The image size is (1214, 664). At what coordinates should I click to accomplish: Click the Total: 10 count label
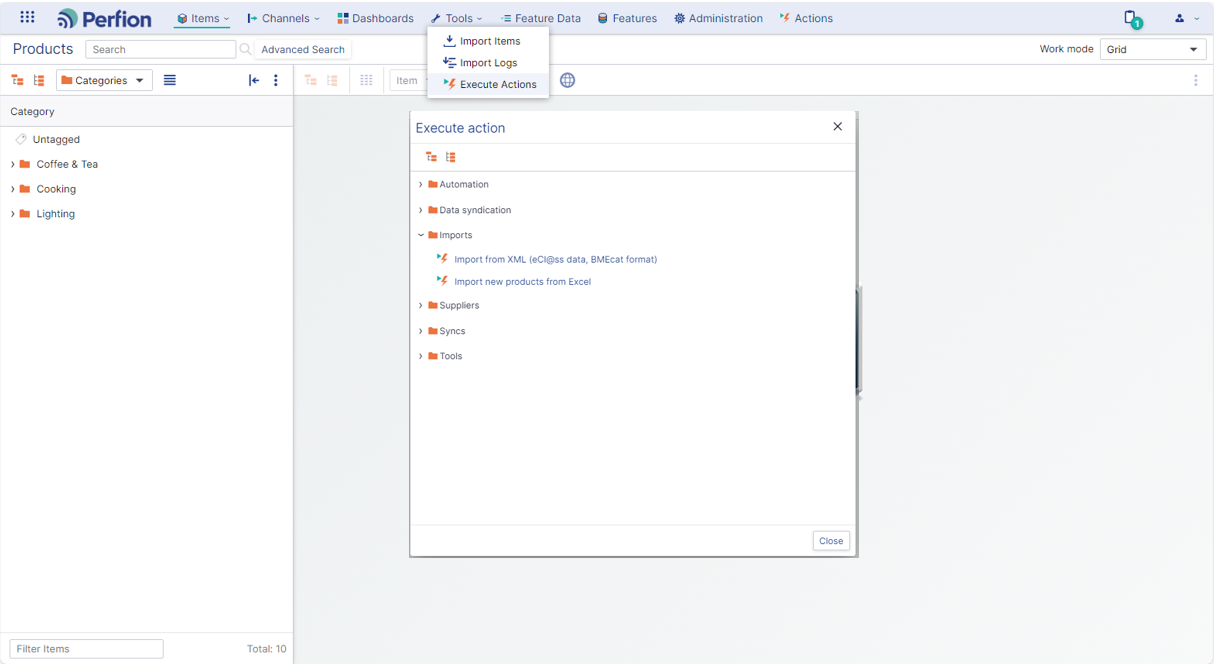(266, 649)
